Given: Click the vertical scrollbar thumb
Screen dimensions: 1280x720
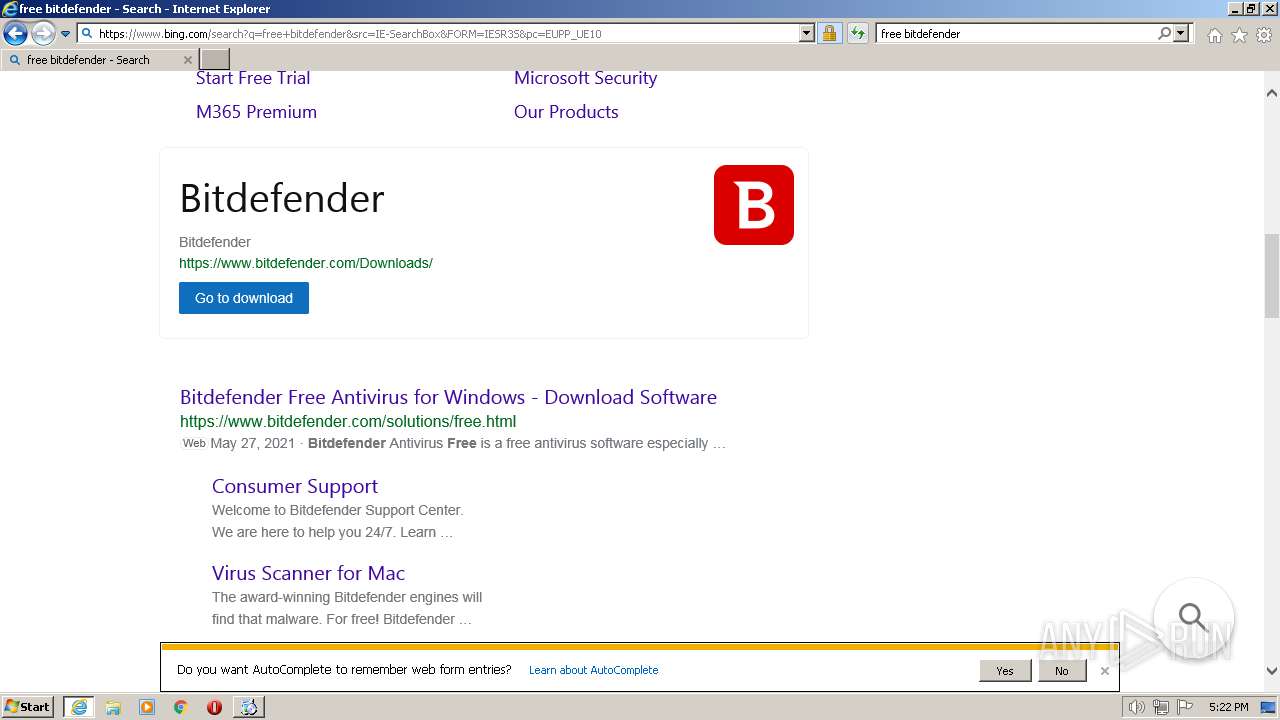Looking at the screenshot, I should tap(1272, 276).
